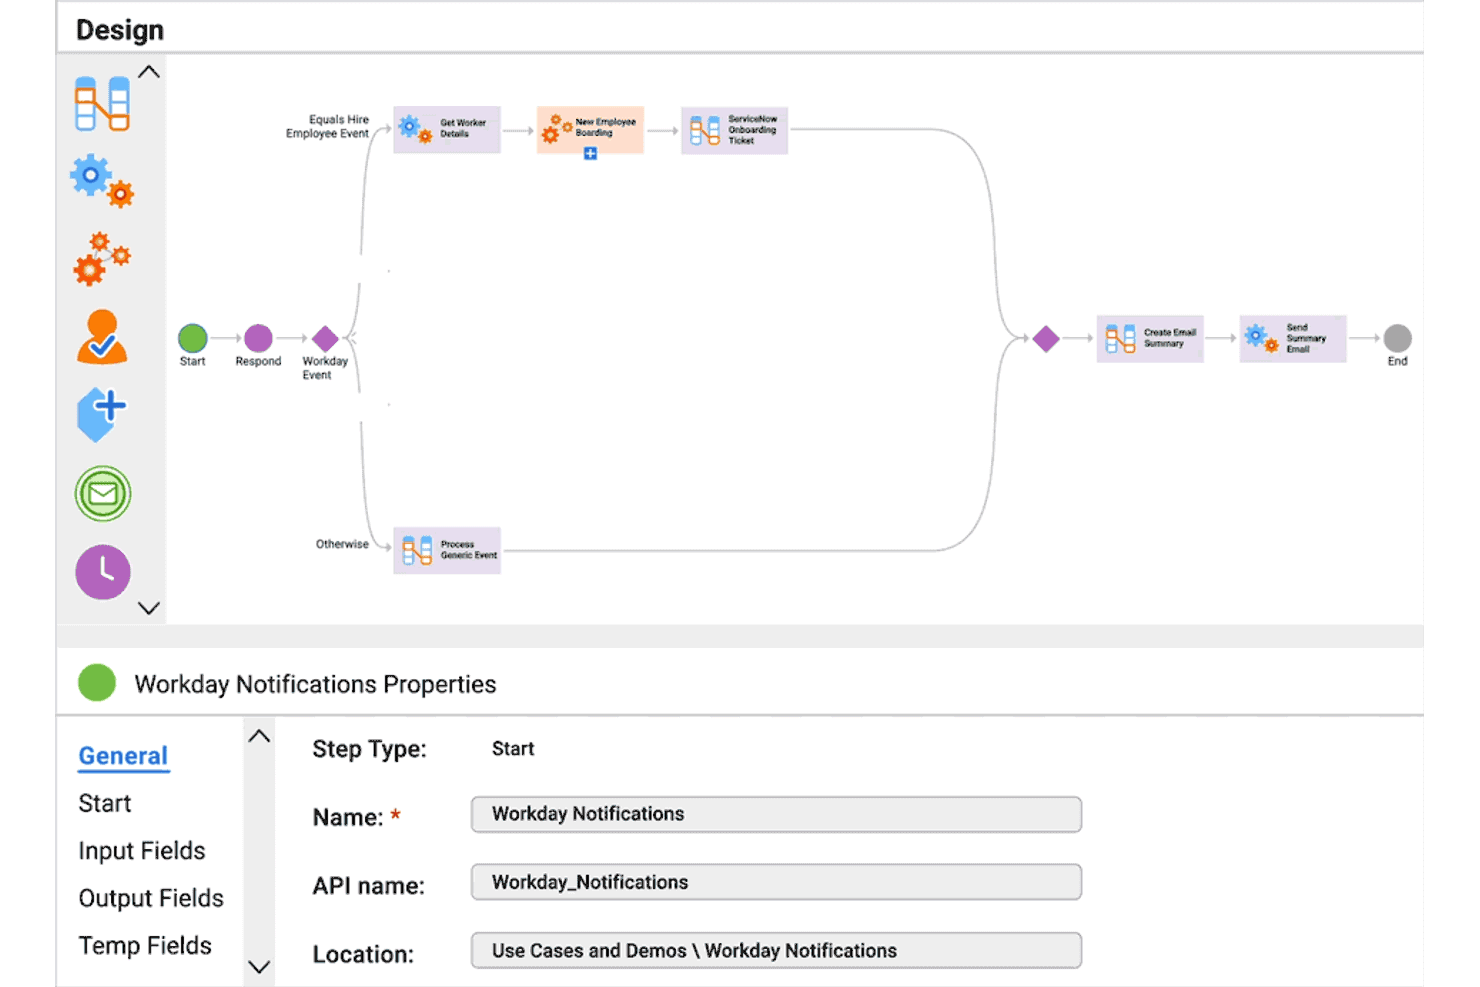Select the gray End node

click(x=1397, y=338)
